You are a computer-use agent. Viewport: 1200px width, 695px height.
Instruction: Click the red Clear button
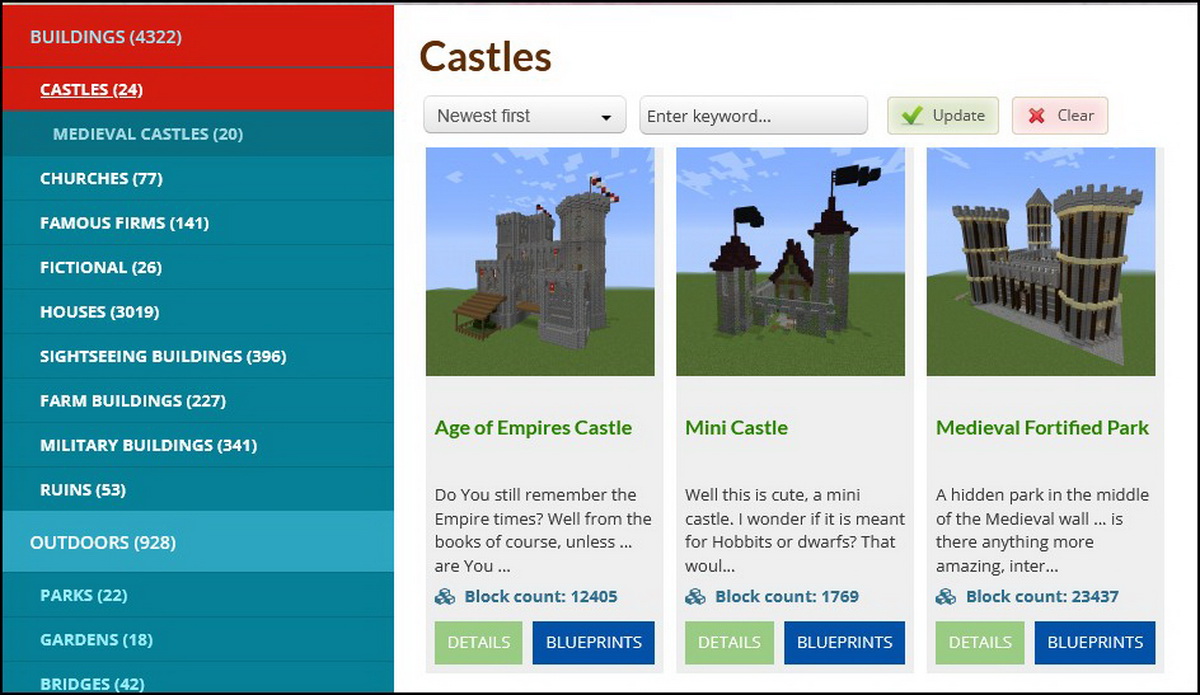pyautogui.click(x=1060, y=115)
